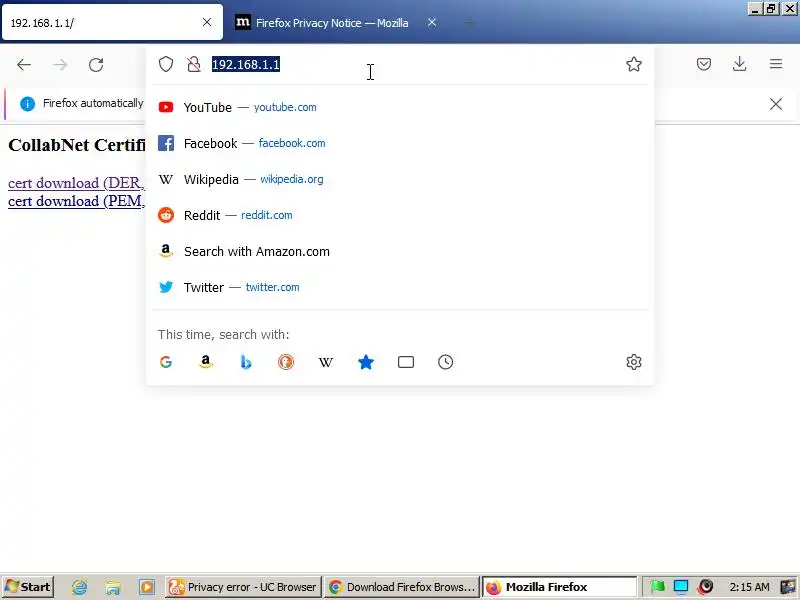Select the Facebook suggestion
The image size is (800, 600).
point(399,143)
